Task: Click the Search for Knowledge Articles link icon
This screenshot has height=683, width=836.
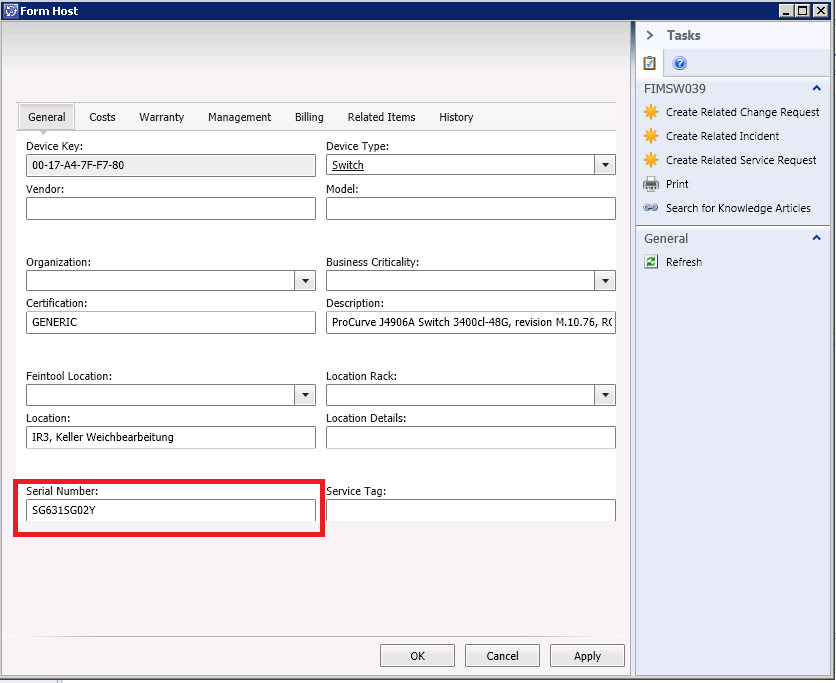Action: (x=650, y=208)
